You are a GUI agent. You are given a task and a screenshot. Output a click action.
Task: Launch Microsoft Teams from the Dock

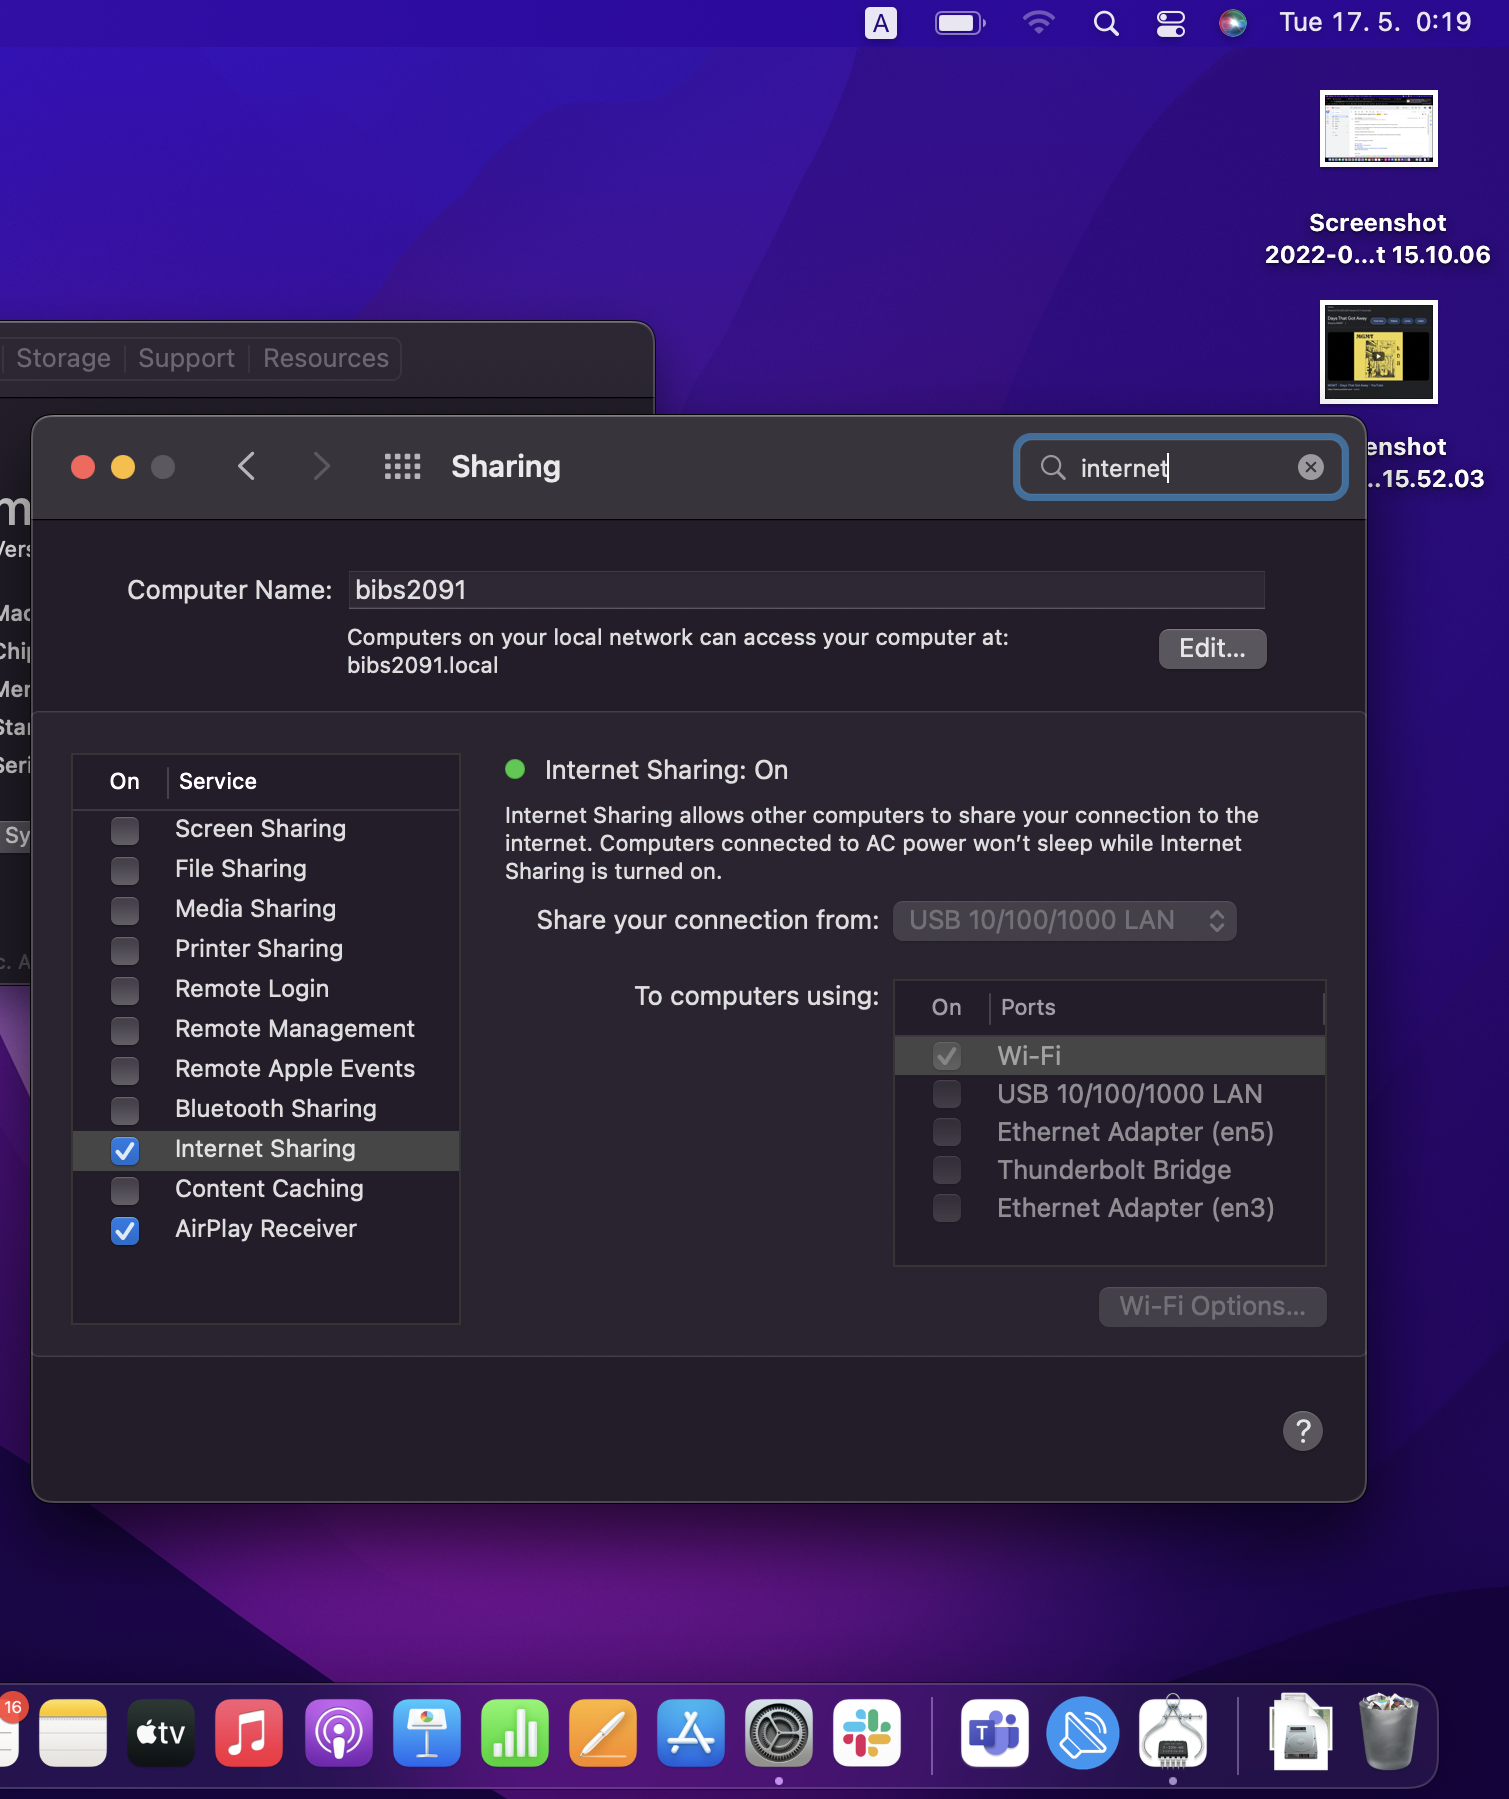pos(995,1733)
